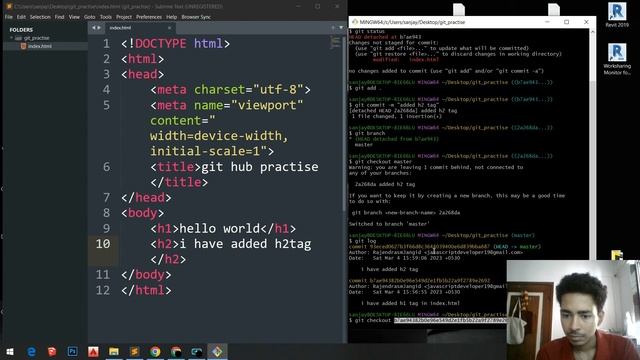Click the DOCTYPE declaration on line 1
Viewport: 640px width, 360px height.
[176, 43]
